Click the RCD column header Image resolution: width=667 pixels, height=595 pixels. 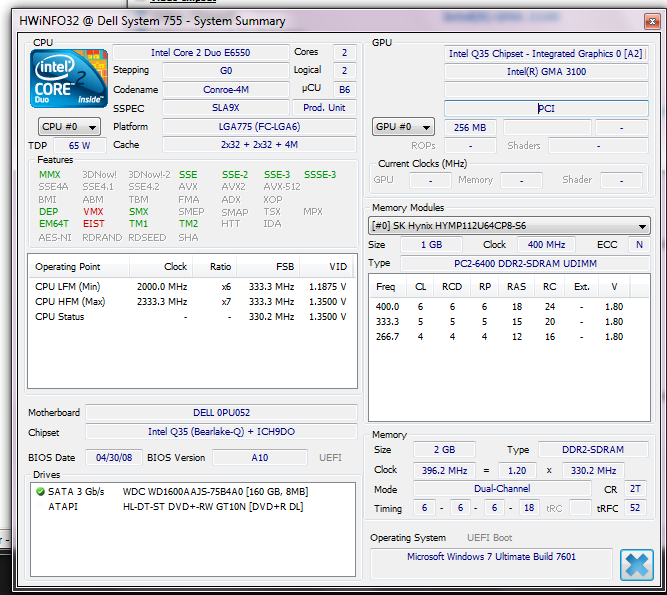point(452,287)
